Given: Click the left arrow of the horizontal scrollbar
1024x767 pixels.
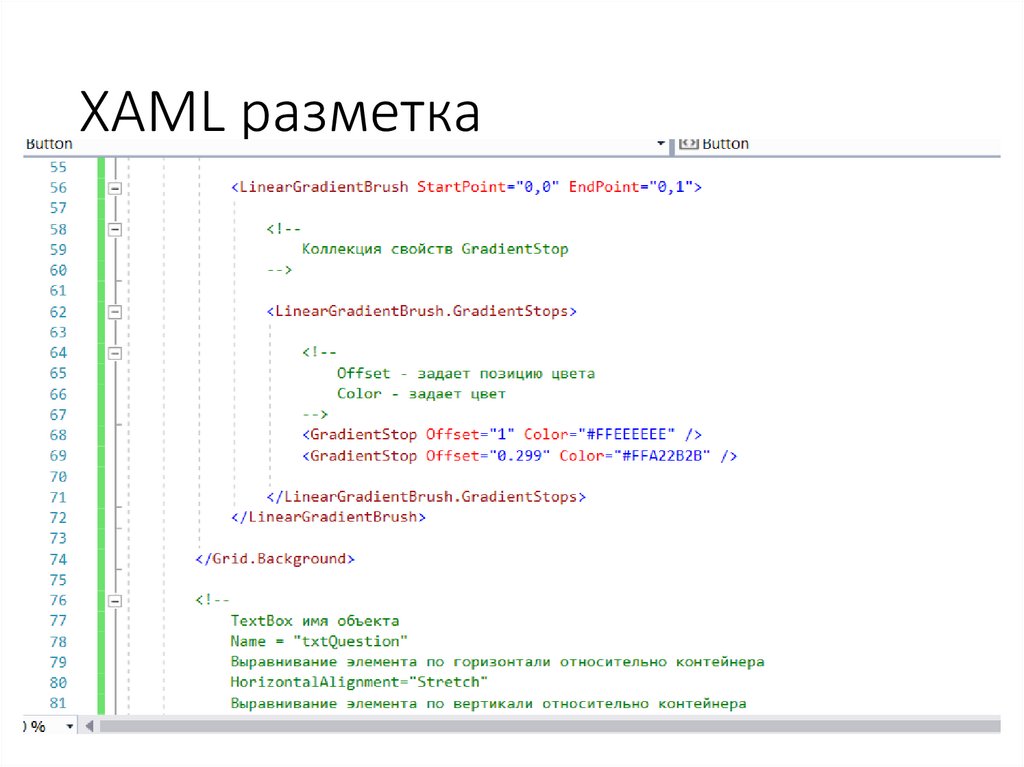Looking at the screenshot, I should [x=89, y=726].
